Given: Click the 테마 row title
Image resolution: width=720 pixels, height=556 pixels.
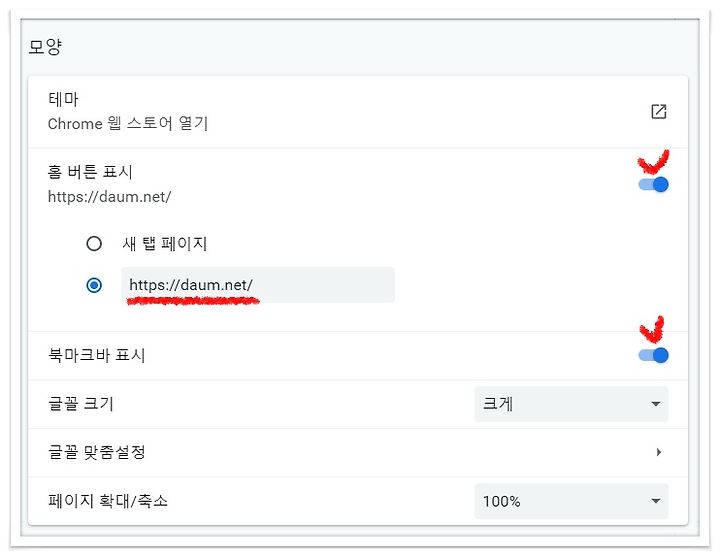Looking at the screenshot, I should click(63, 99).
